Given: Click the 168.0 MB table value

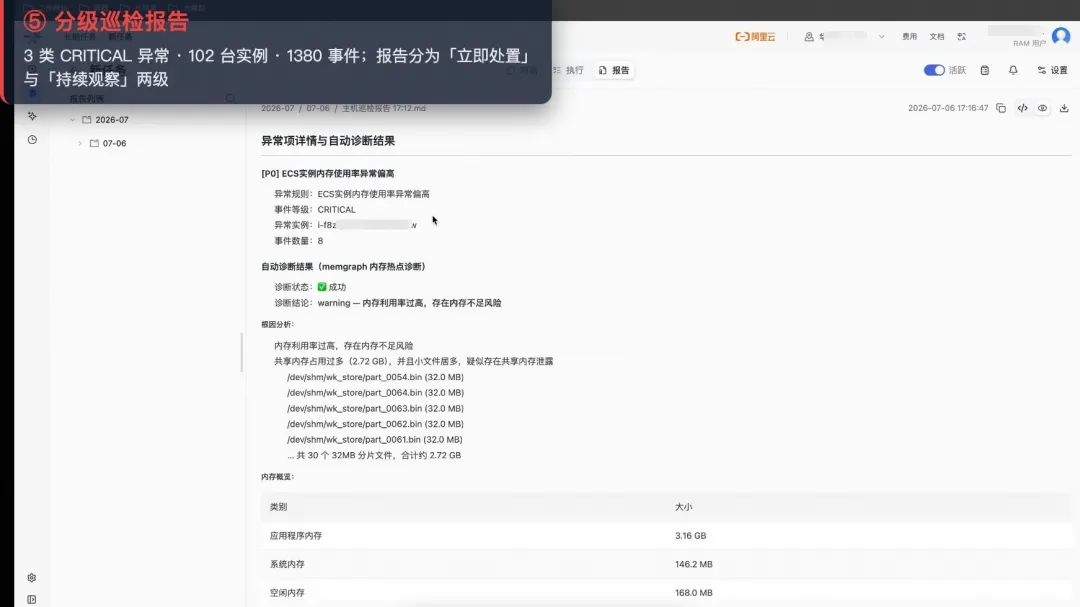Looking at the screenshot, I should (x=694, y=593).
